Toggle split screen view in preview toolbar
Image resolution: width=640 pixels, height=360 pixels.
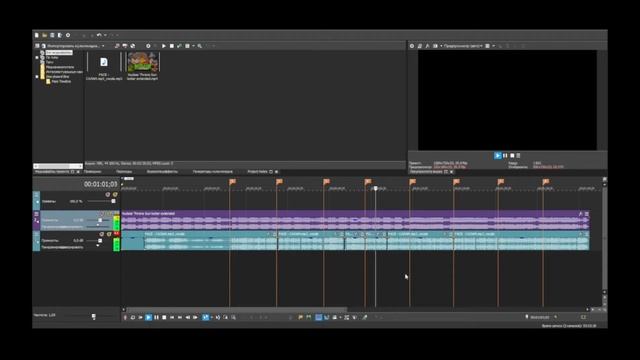(435, 46)
